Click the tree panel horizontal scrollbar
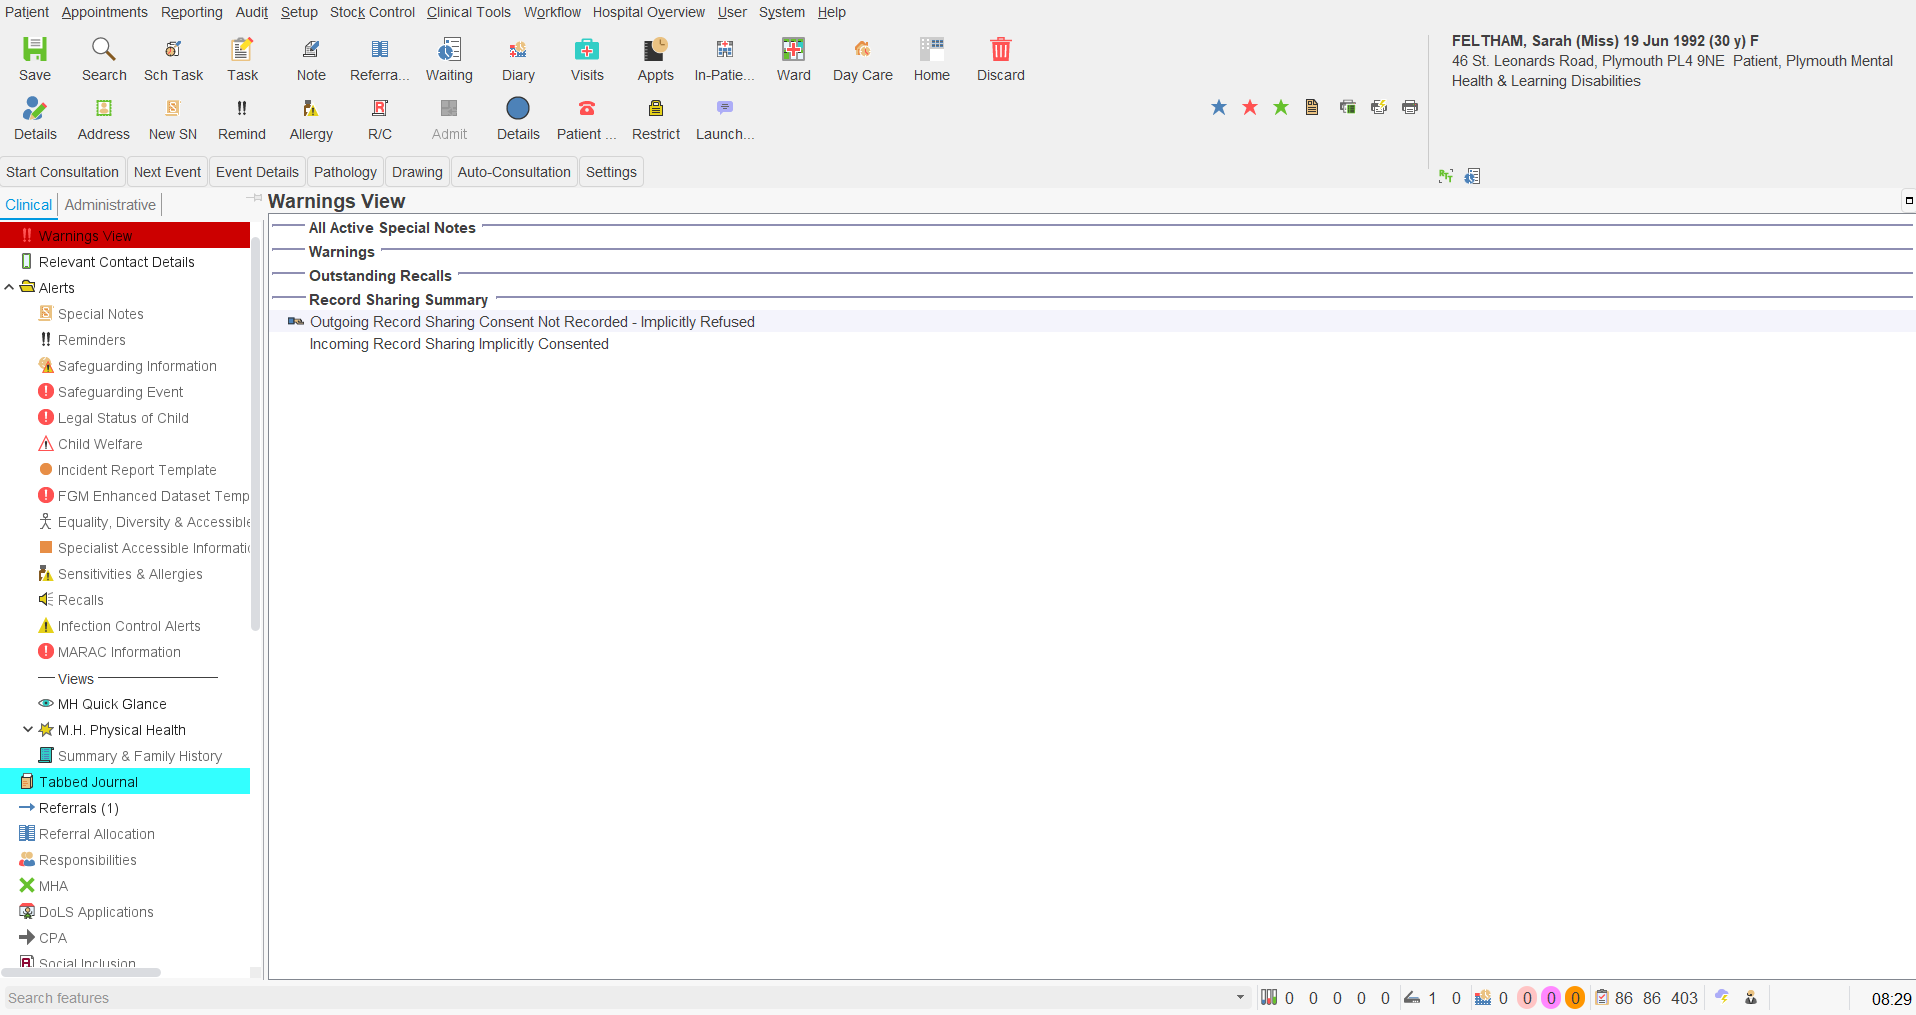The image size is (1916, 1015). tap(82, 971)
